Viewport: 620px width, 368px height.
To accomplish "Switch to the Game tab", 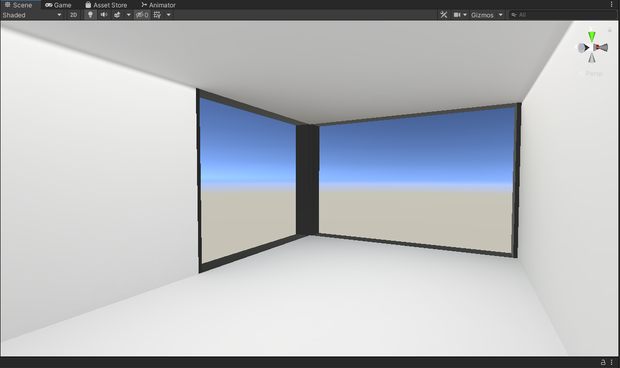I will (58, 5).
